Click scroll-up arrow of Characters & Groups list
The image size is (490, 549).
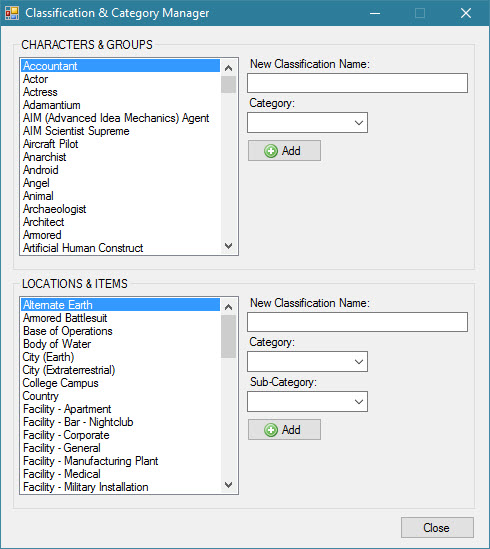[x=228, y=68]
